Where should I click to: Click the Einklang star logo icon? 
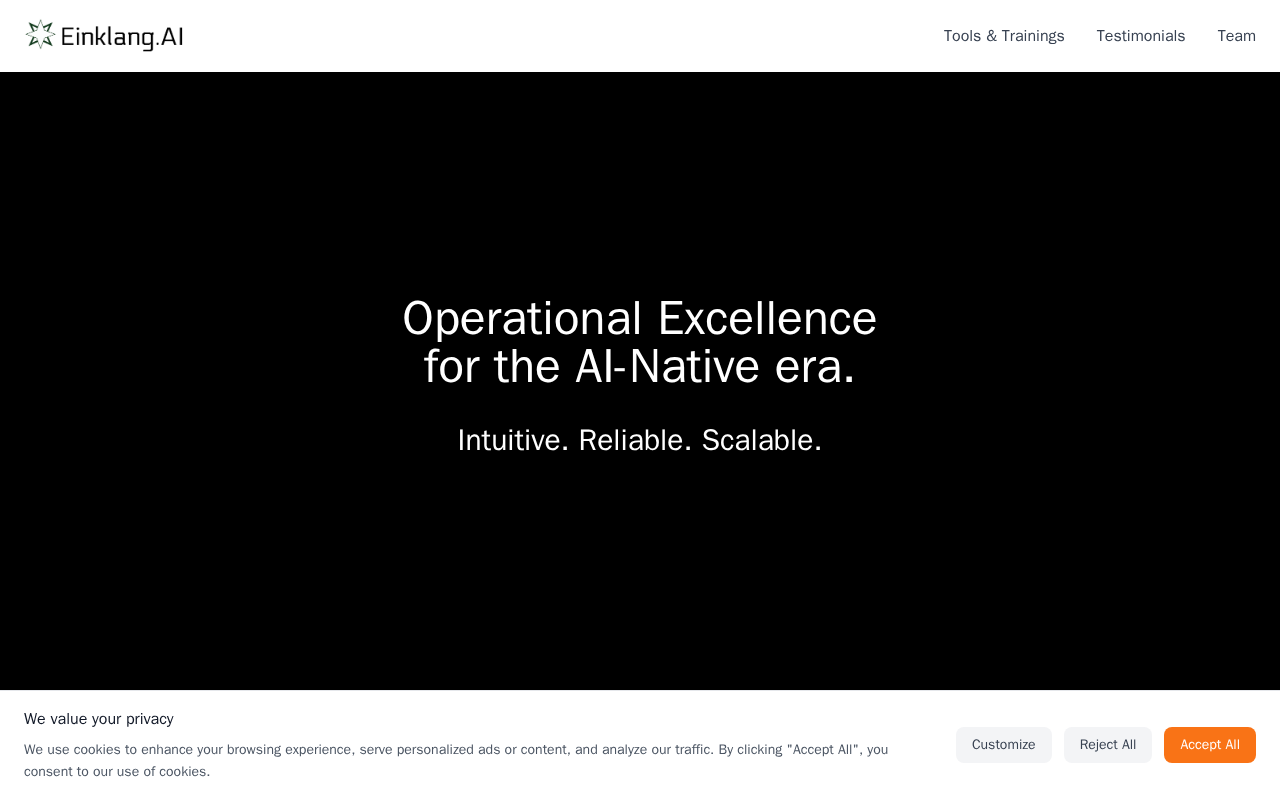tap(40, 35)
